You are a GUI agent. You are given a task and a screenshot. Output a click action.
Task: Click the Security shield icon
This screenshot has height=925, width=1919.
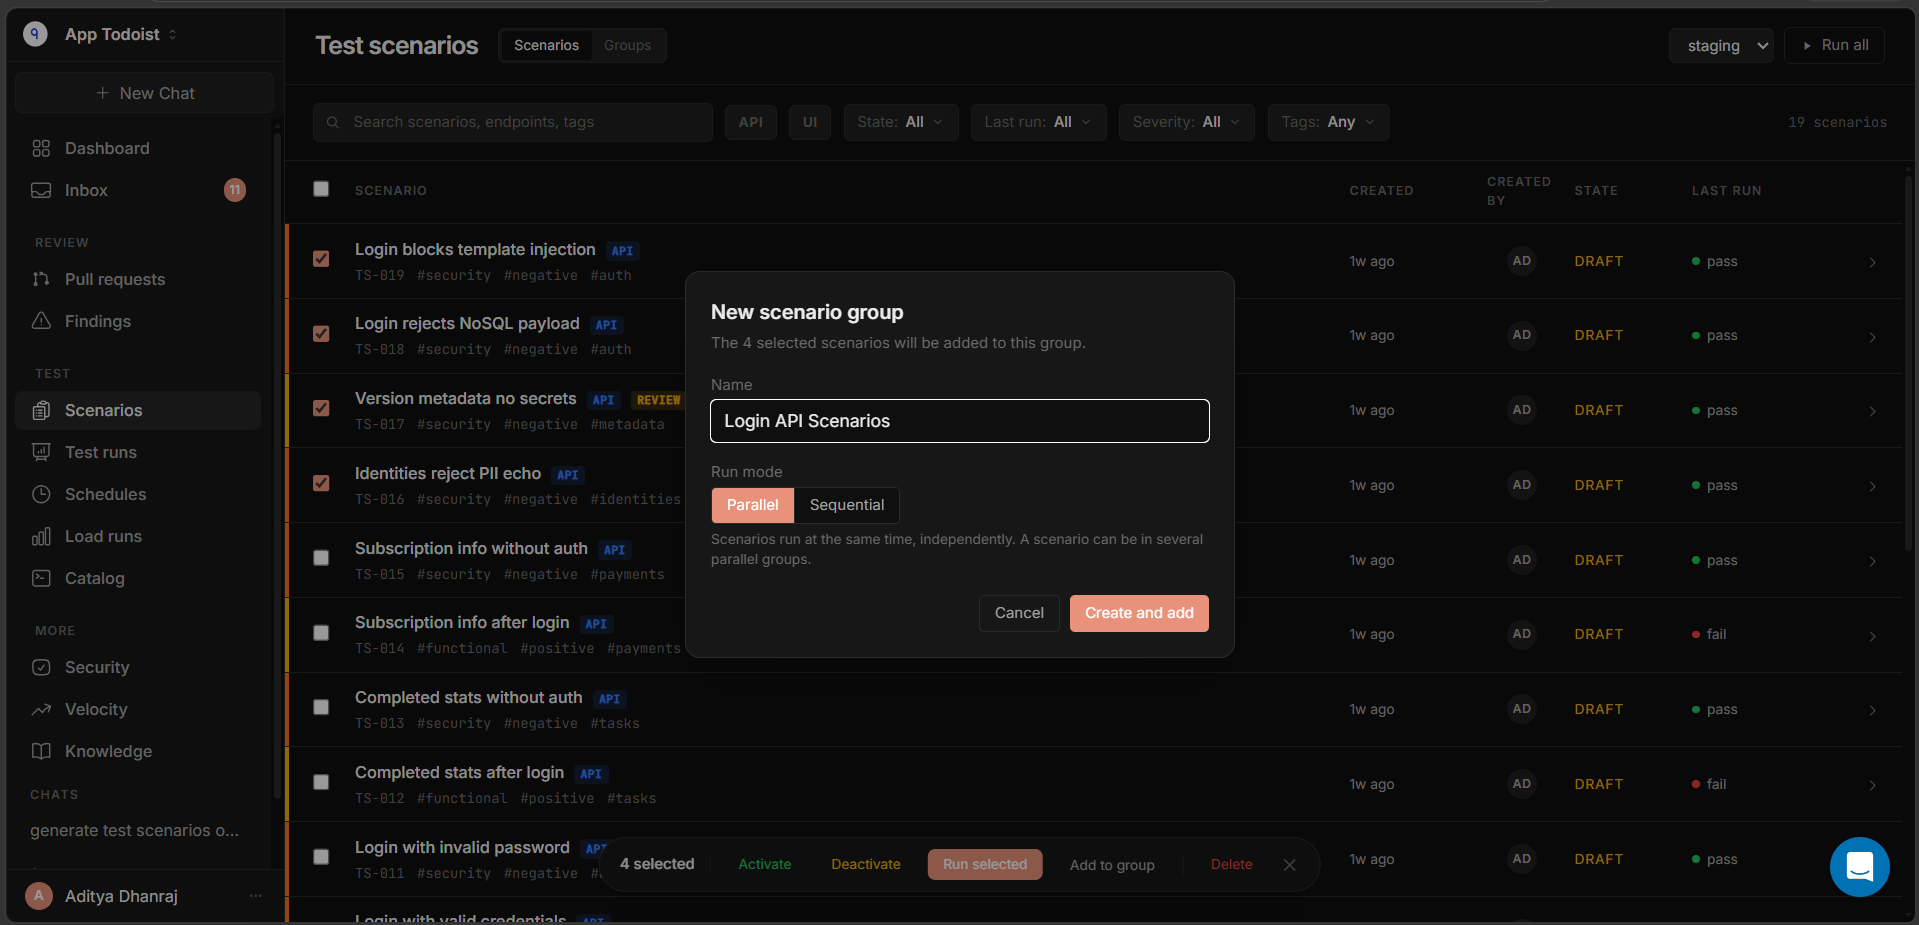tap(41, 667)
